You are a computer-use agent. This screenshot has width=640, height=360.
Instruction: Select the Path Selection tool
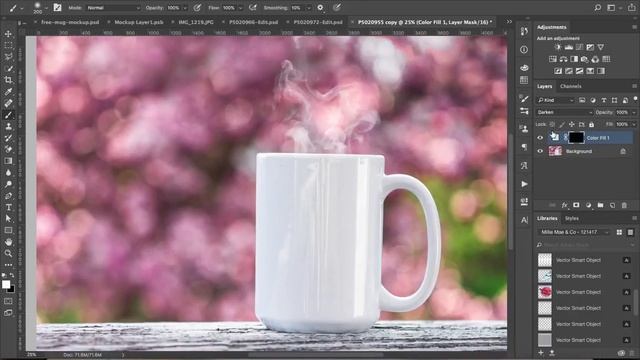pyautogui.click(x=8, y=219)
